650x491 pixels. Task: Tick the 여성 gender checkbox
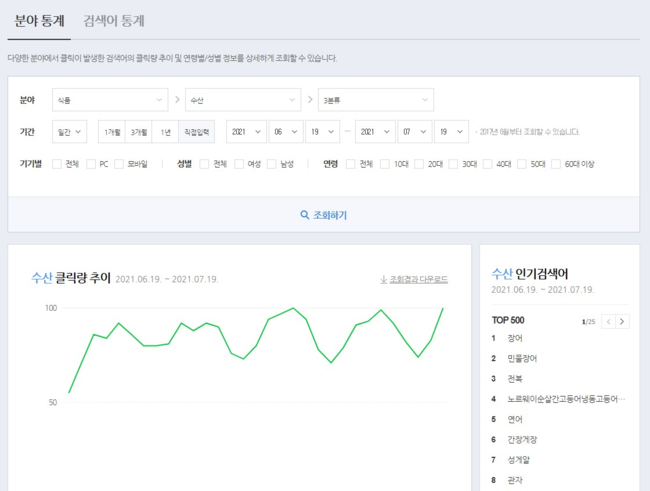[240, 163]
